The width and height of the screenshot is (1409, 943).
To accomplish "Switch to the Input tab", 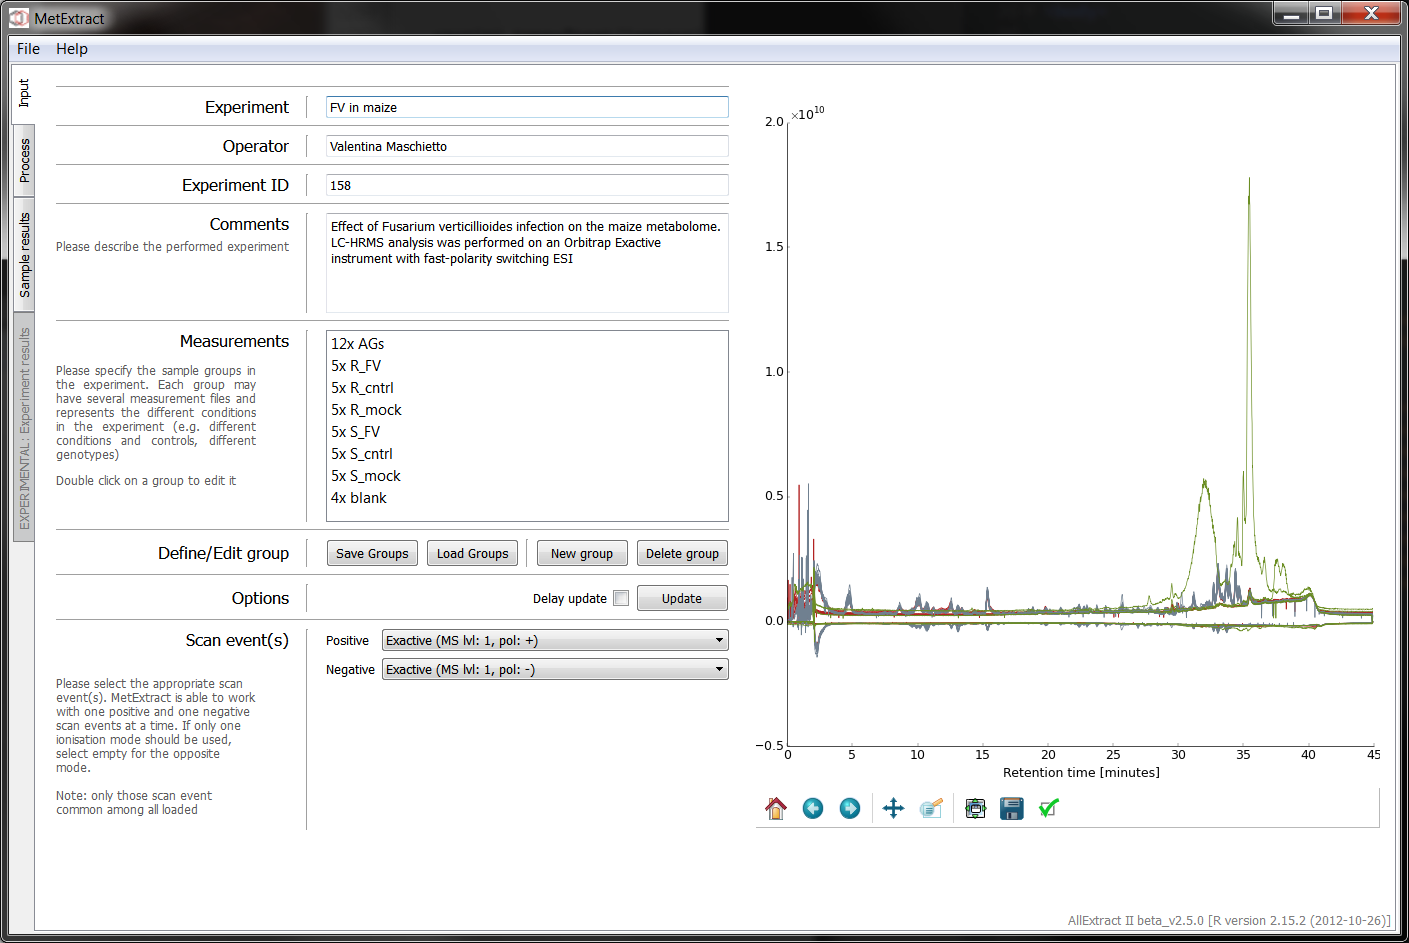I will pos(24,94).
